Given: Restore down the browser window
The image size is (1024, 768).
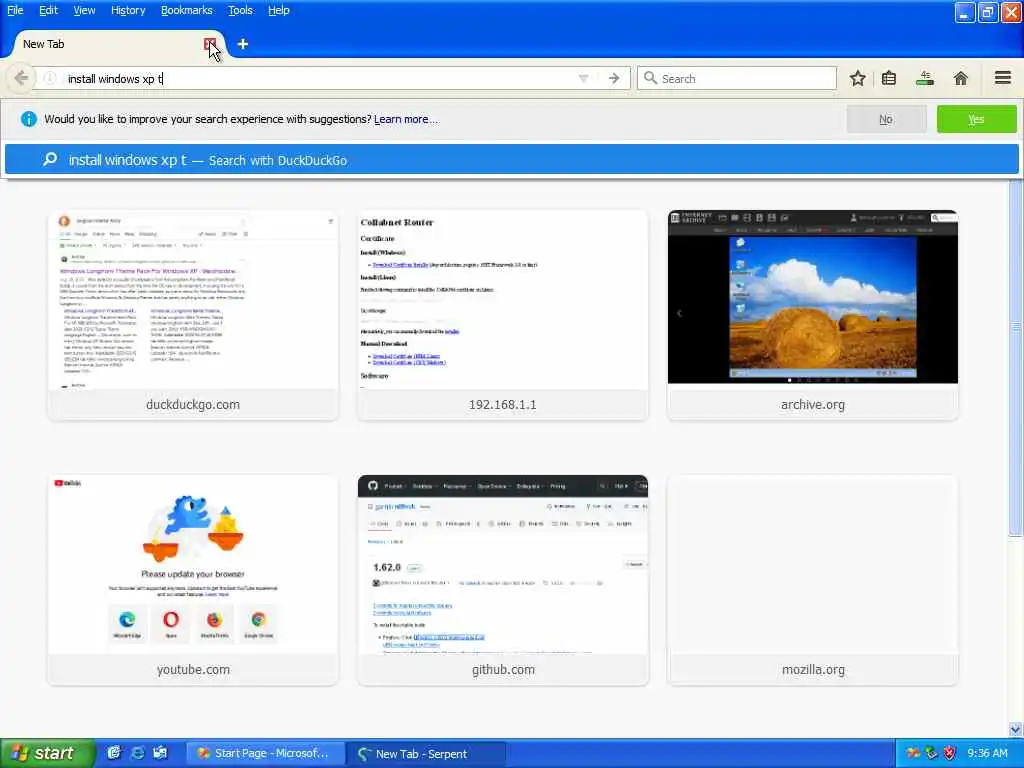Looking at the screenshot, I should [x=987, y=12].
